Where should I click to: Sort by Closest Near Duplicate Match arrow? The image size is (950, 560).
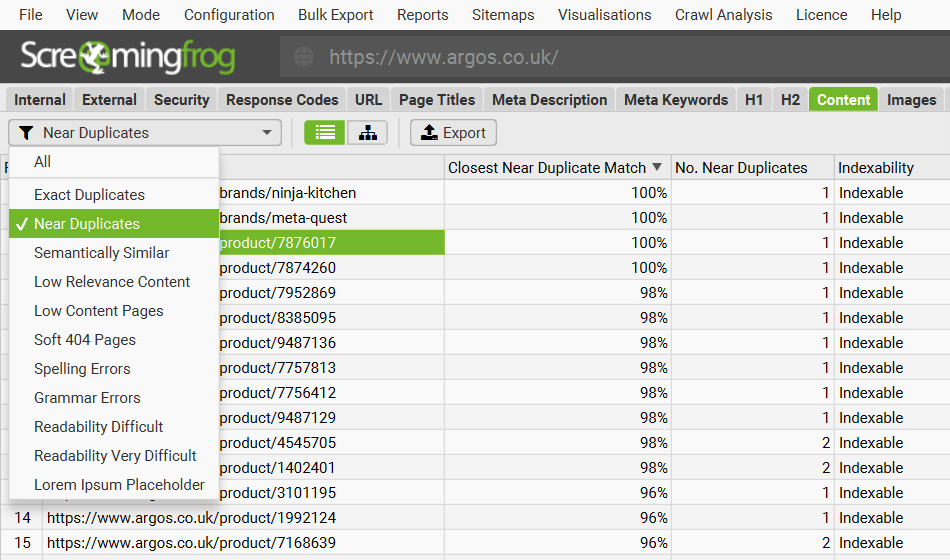[x=657, y=168]
